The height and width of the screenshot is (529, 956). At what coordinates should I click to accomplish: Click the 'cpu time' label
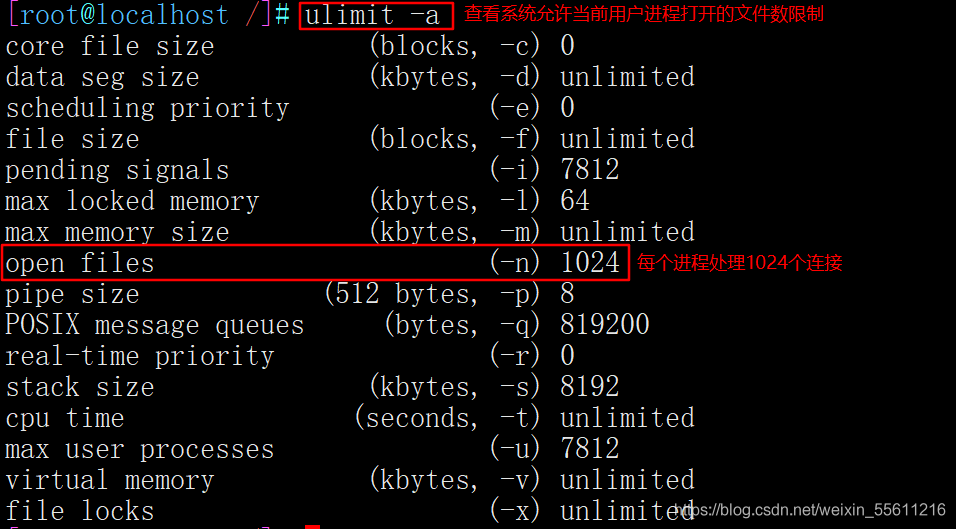coord(65,418)
